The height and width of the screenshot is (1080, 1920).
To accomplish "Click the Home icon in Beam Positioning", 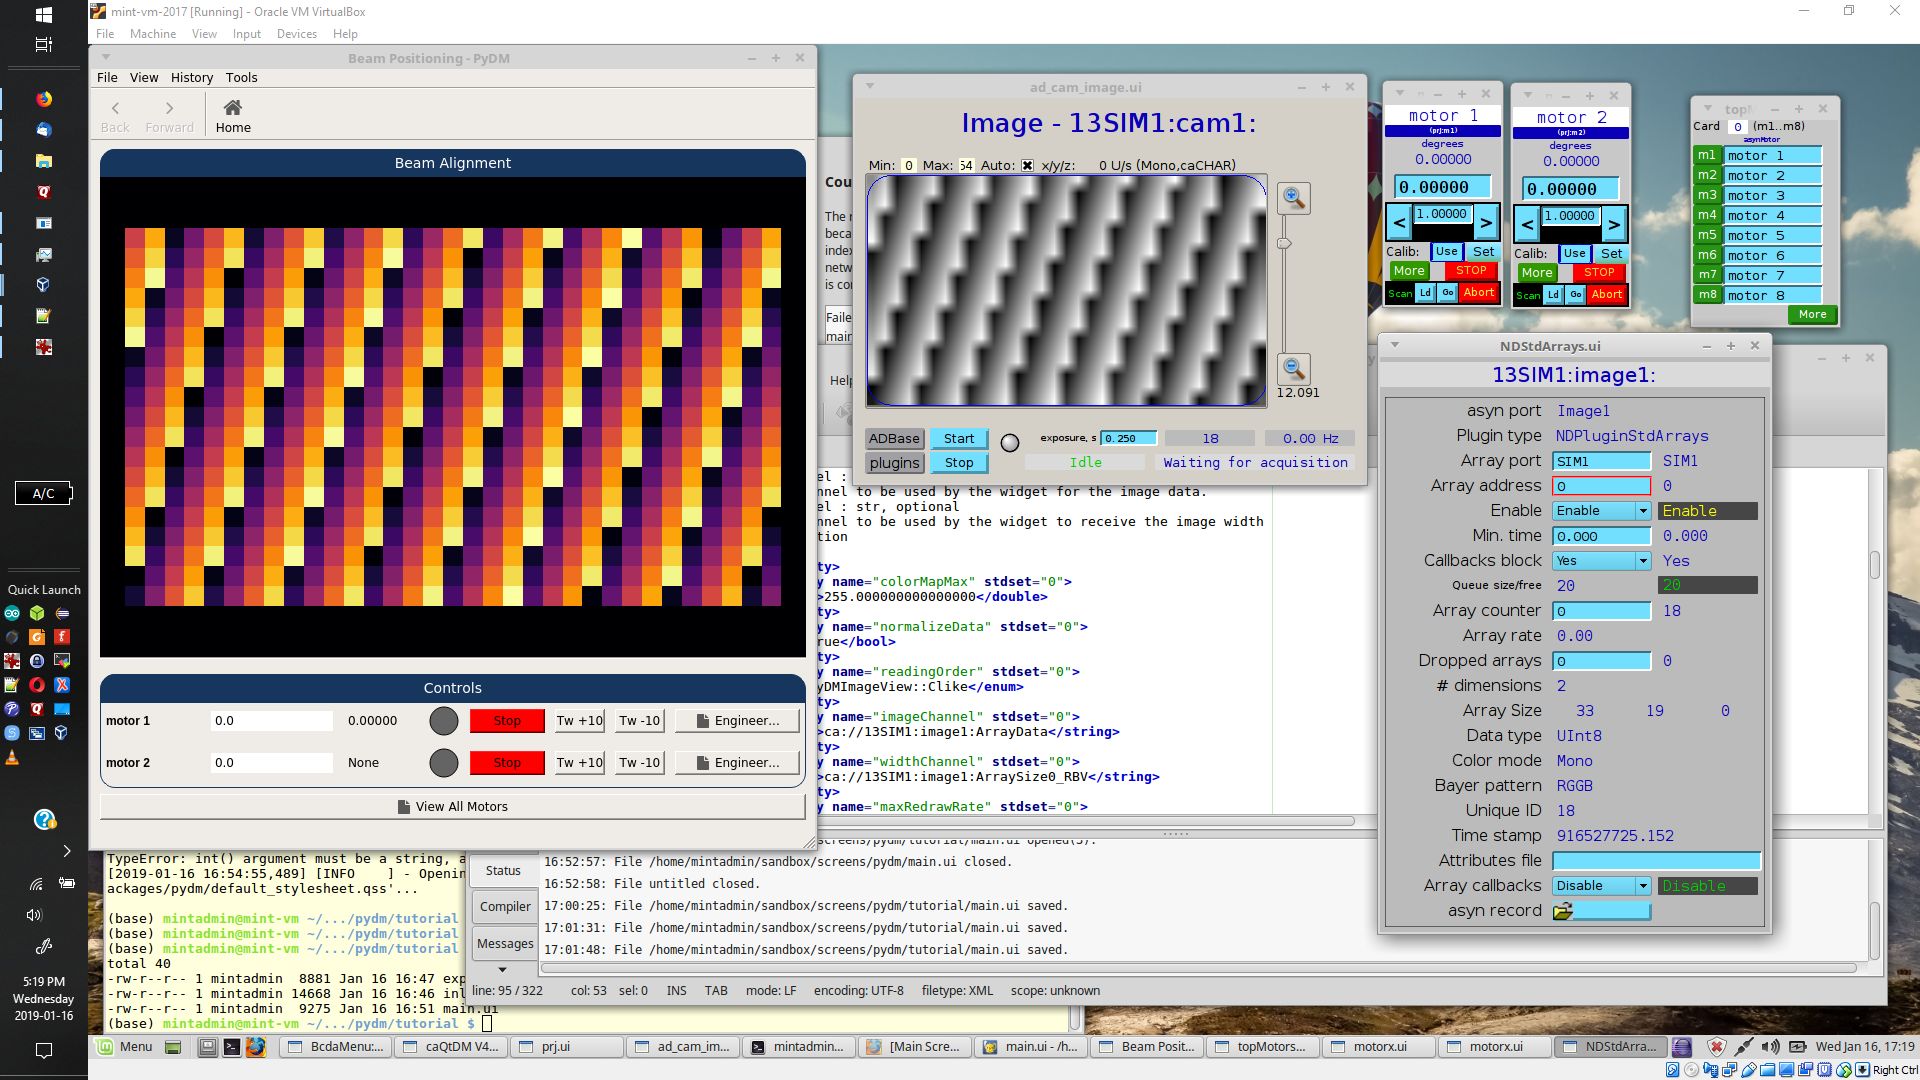I will coord(233,113).
